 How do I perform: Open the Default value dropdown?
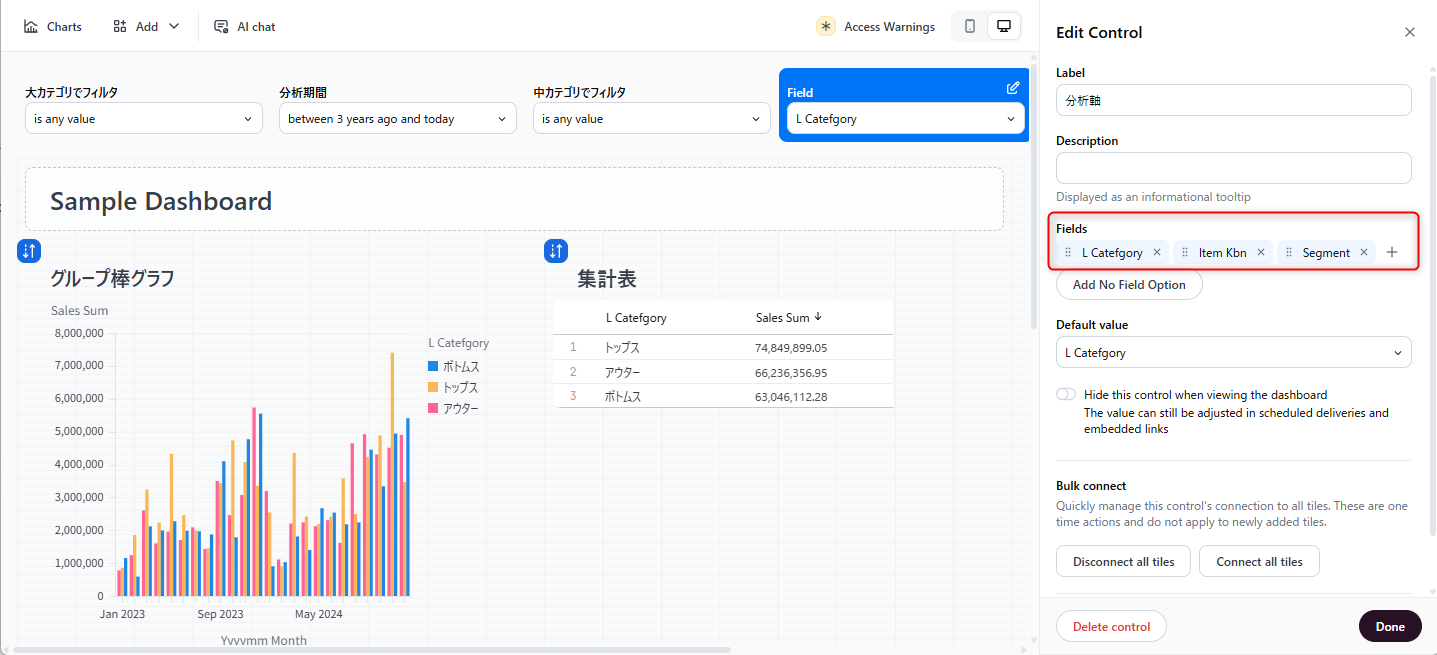click(1233, 353)
